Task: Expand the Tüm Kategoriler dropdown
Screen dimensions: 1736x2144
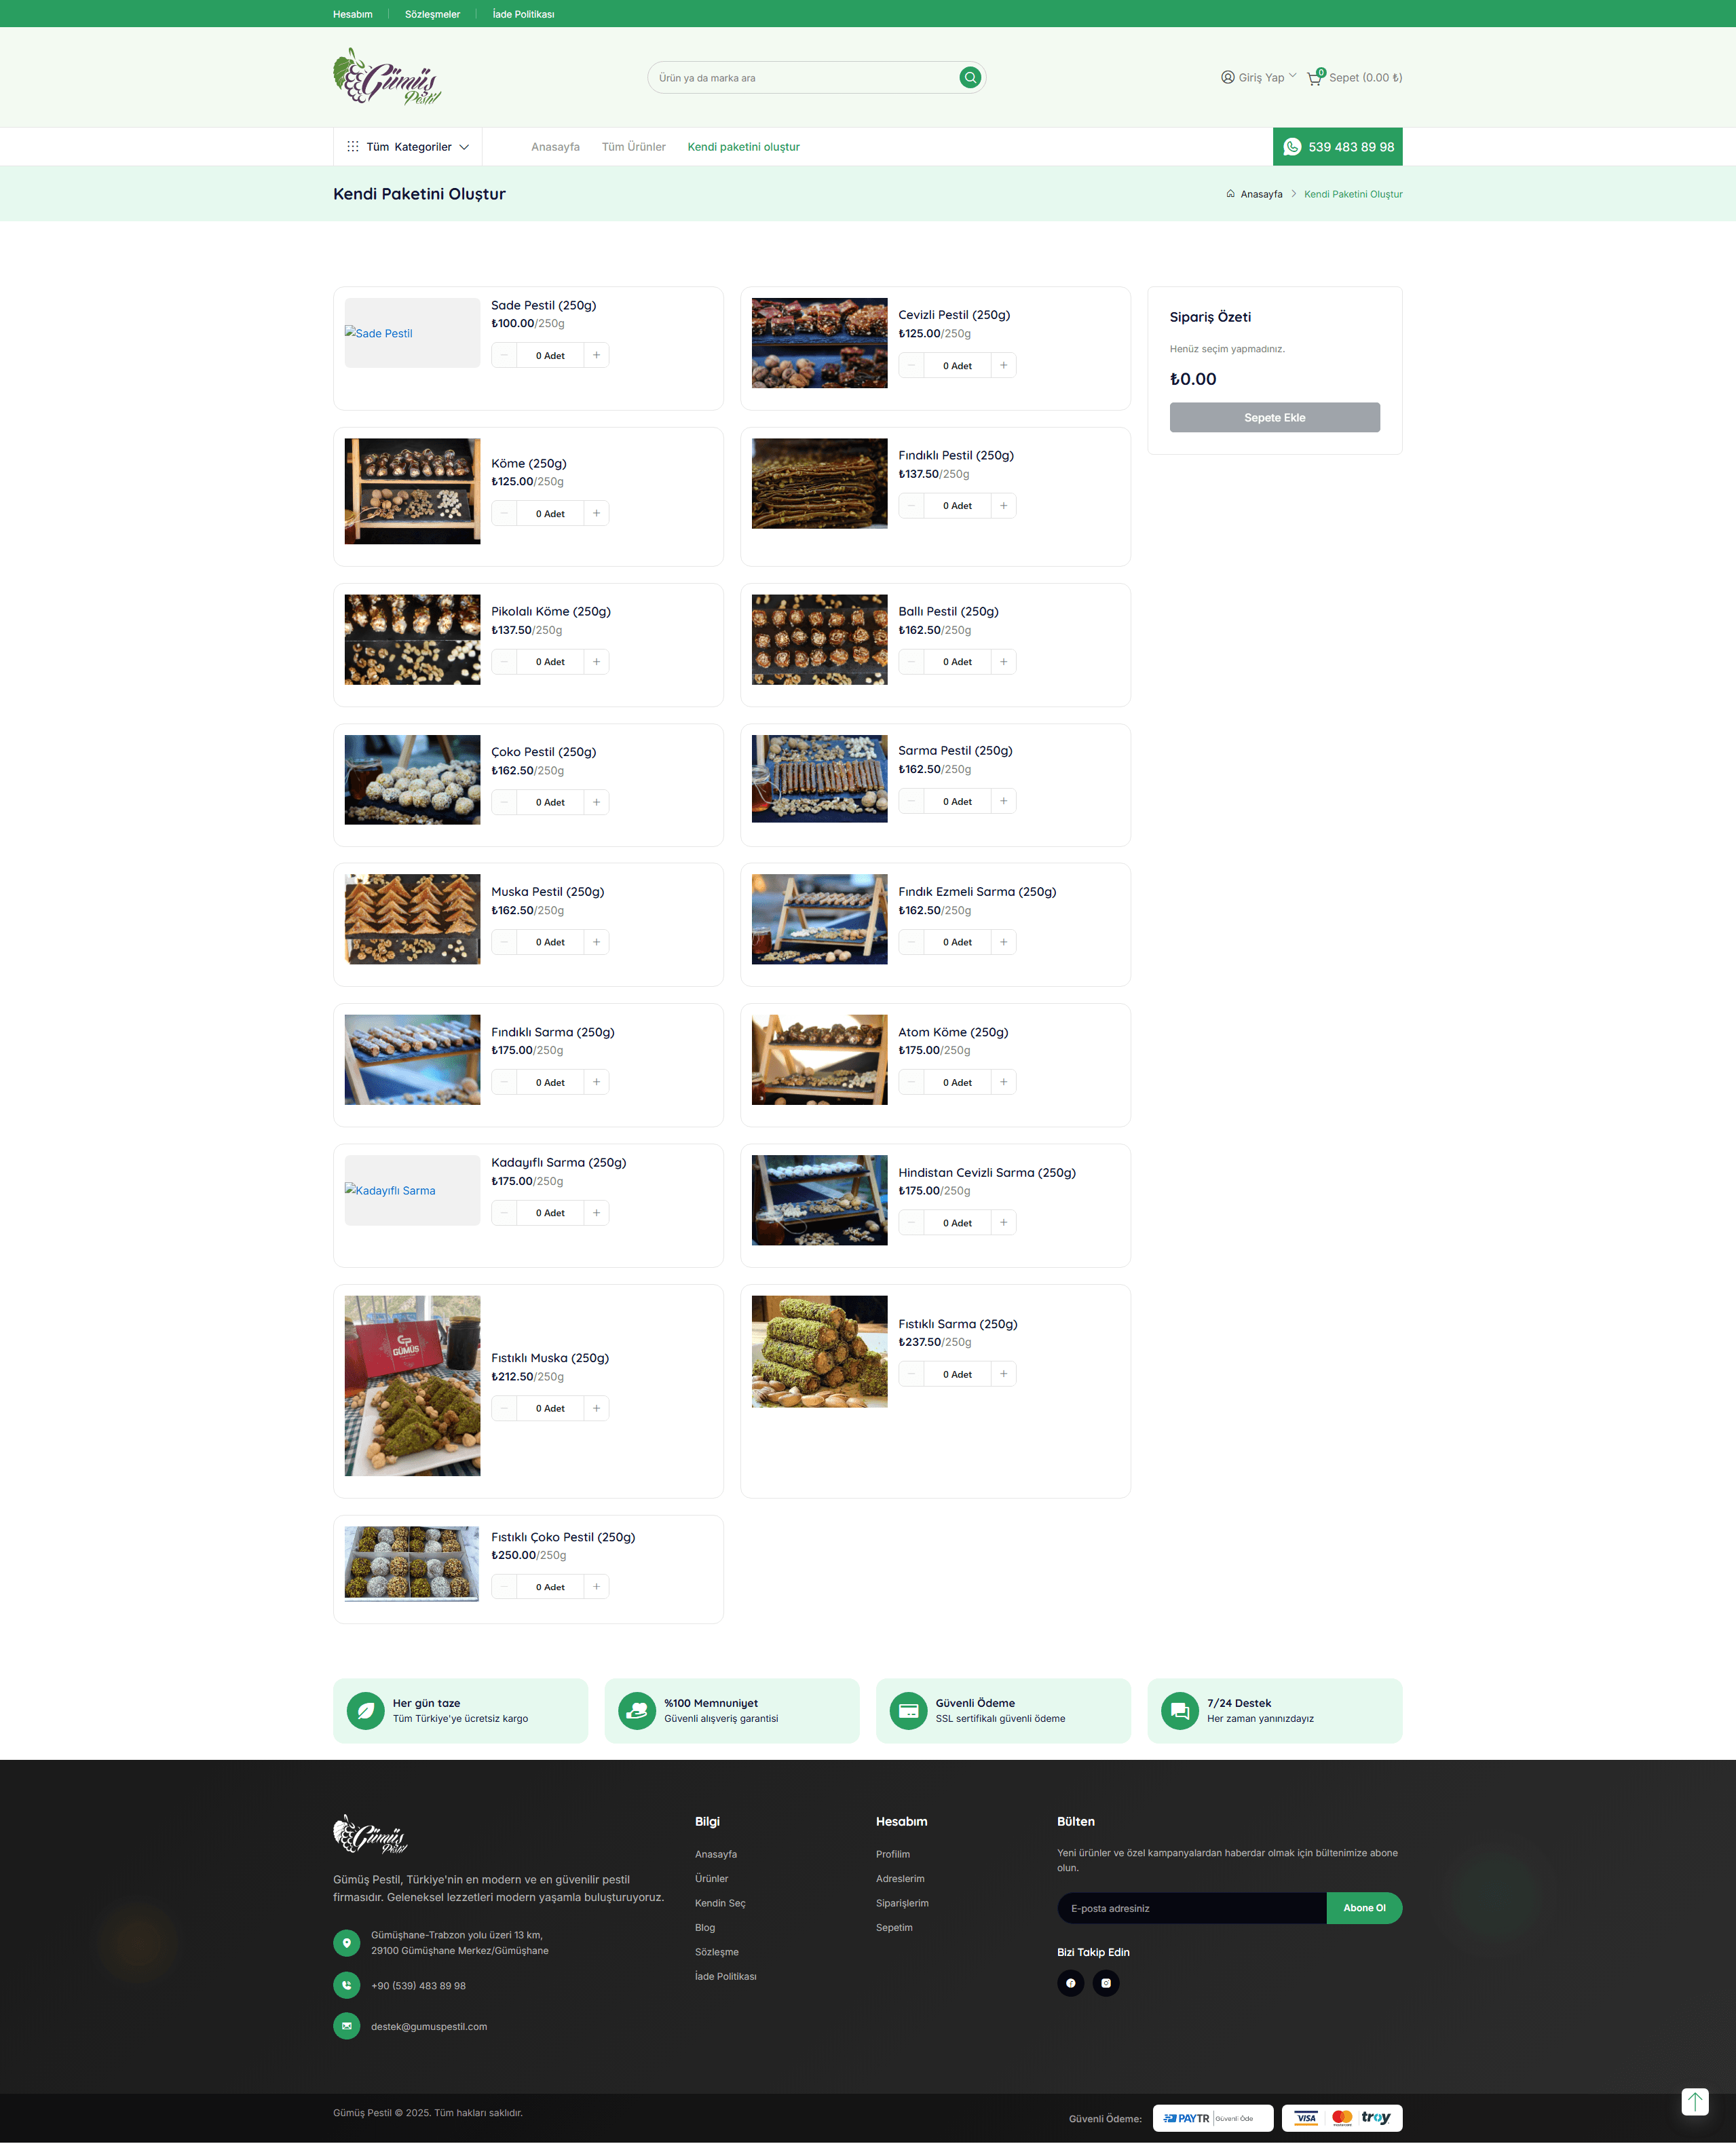Action: point(408,146)
